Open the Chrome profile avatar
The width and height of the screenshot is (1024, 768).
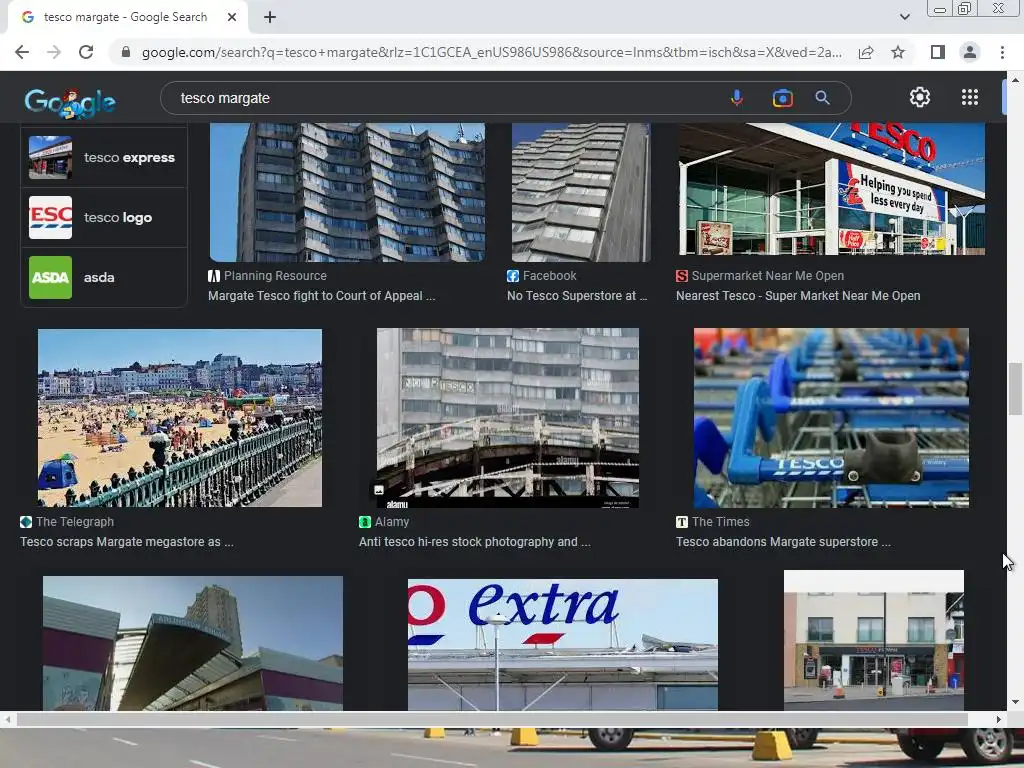(970, 52)
